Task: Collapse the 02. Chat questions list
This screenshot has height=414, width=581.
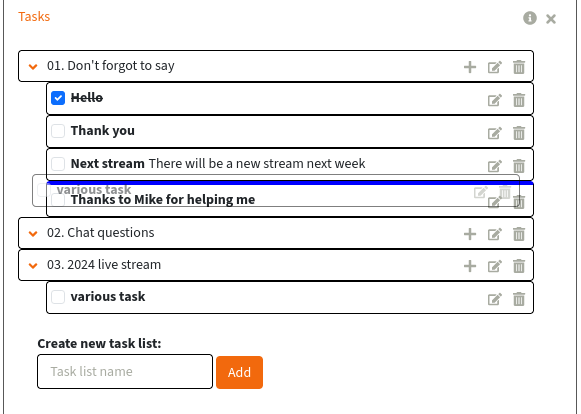Action: point(33,234)
